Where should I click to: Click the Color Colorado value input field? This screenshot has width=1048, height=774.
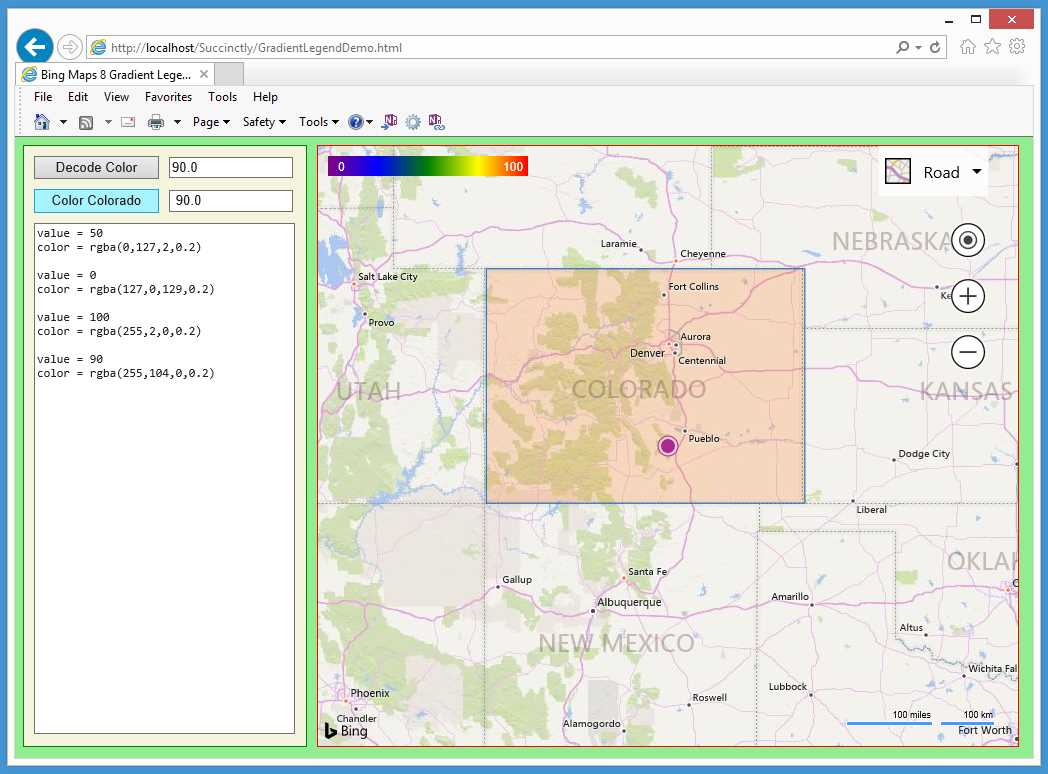point(231,201)
